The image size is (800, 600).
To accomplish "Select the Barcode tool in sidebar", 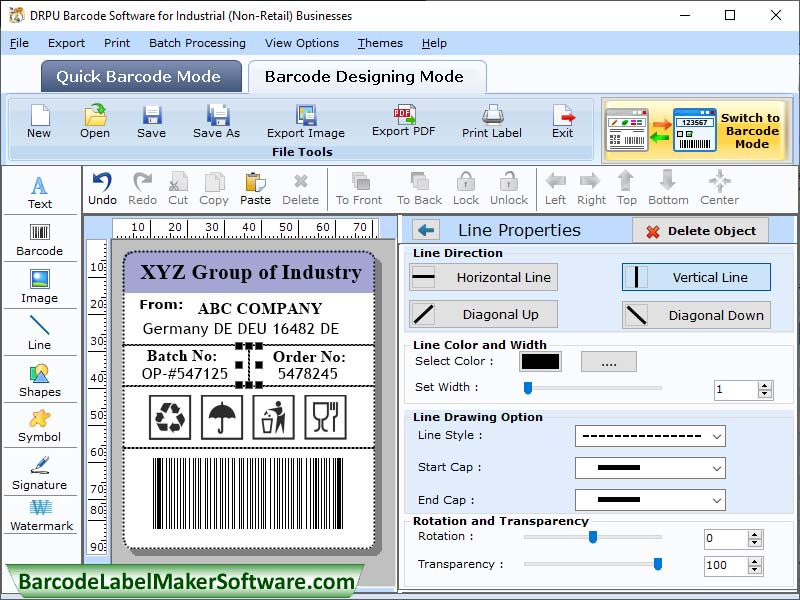I will pos(40,239).
